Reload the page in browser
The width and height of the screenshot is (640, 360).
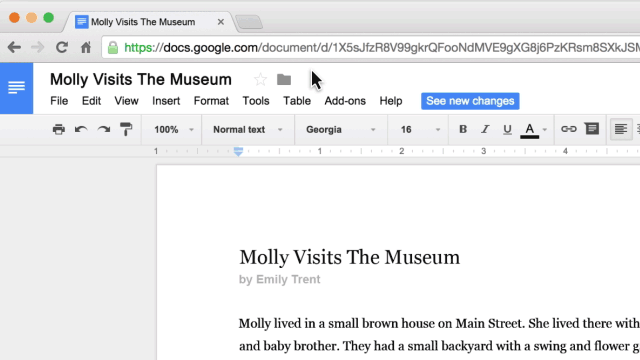tap(62, 47)
